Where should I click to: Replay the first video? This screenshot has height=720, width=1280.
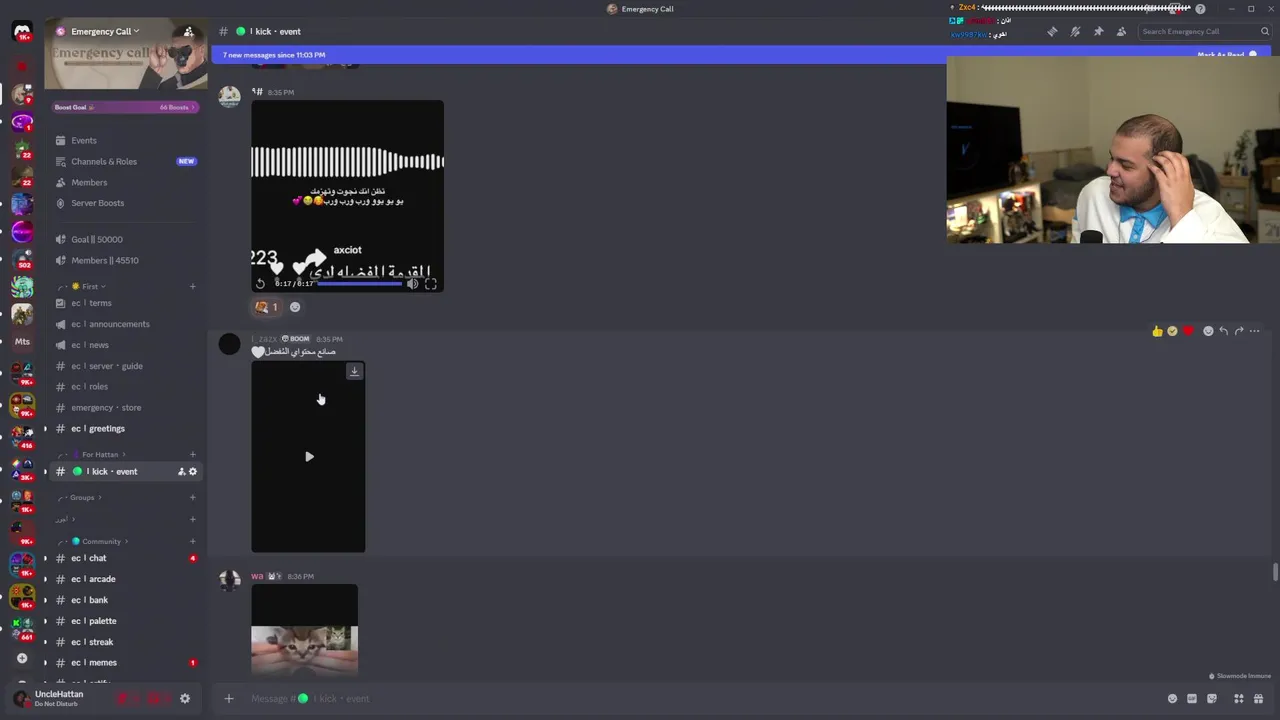(x=260, y=284)
